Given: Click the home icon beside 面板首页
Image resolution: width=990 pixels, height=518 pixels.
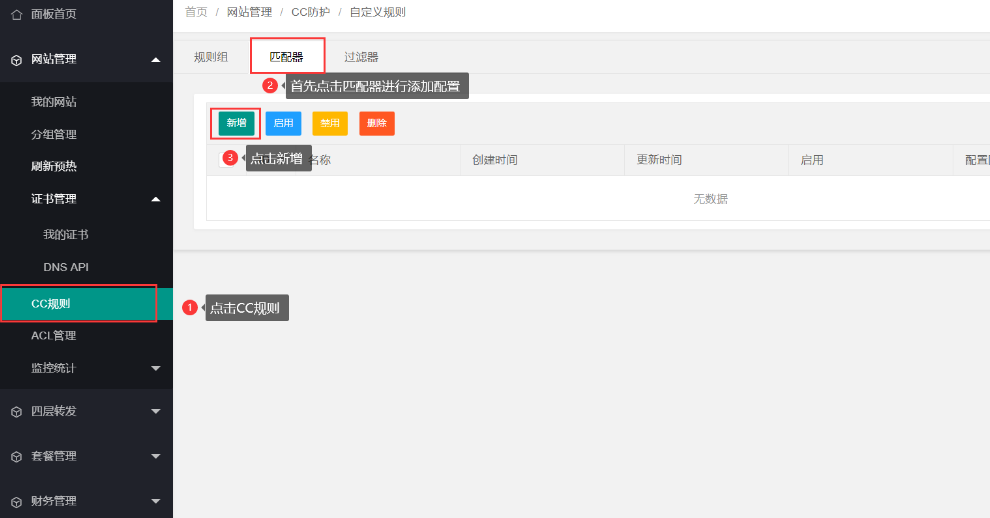Looking at the screenshot, I should point(16,15).
